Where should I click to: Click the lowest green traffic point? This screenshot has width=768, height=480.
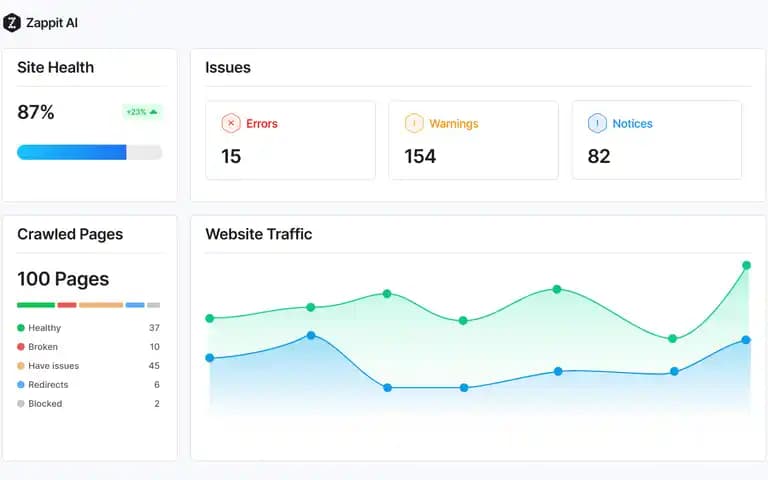(x=672, y=338)
